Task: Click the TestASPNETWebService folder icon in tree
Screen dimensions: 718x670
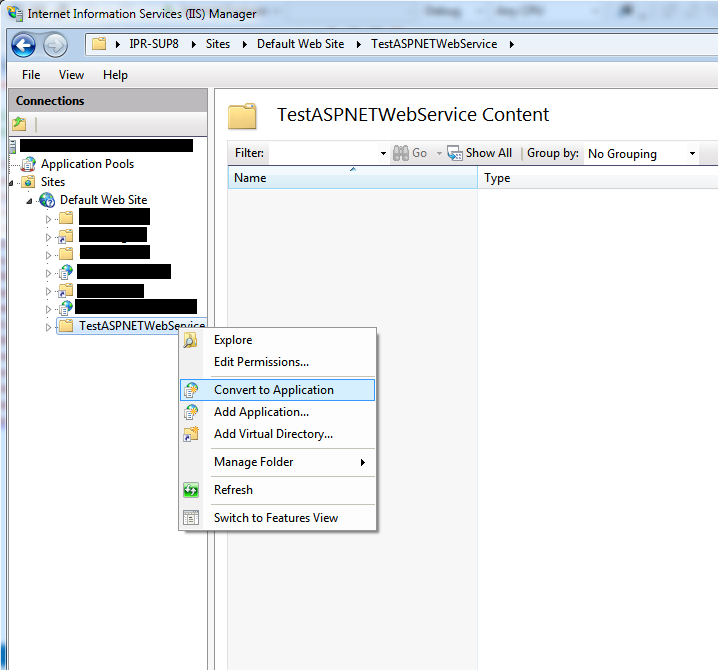Action: click(x=66, y=326)
